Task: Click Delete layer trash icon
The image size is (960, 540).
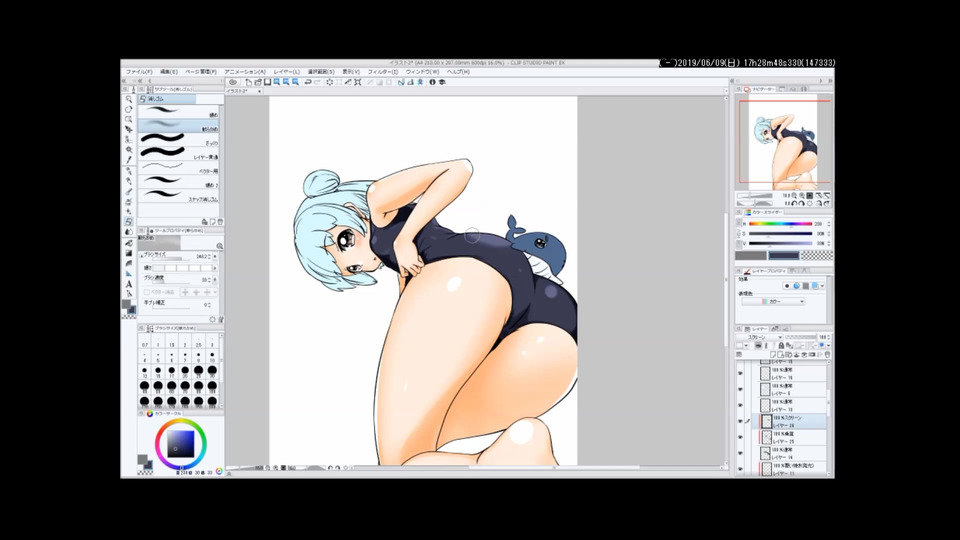Action: click(828, 354)
